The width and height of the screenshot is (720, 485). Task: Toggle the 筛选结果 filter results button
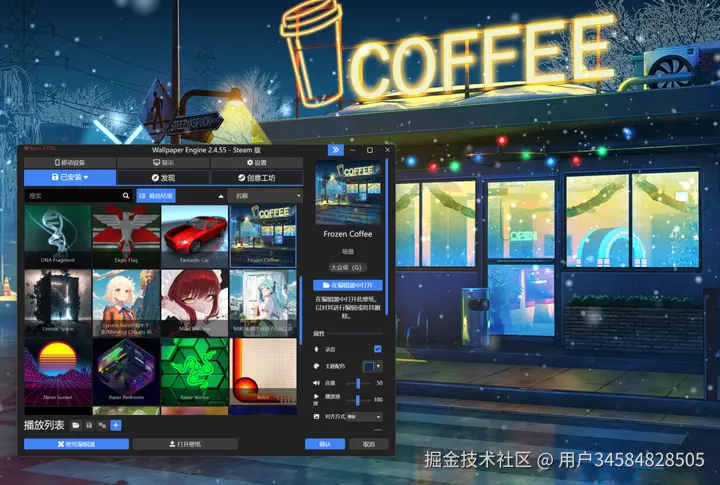[x=156, y=196]
